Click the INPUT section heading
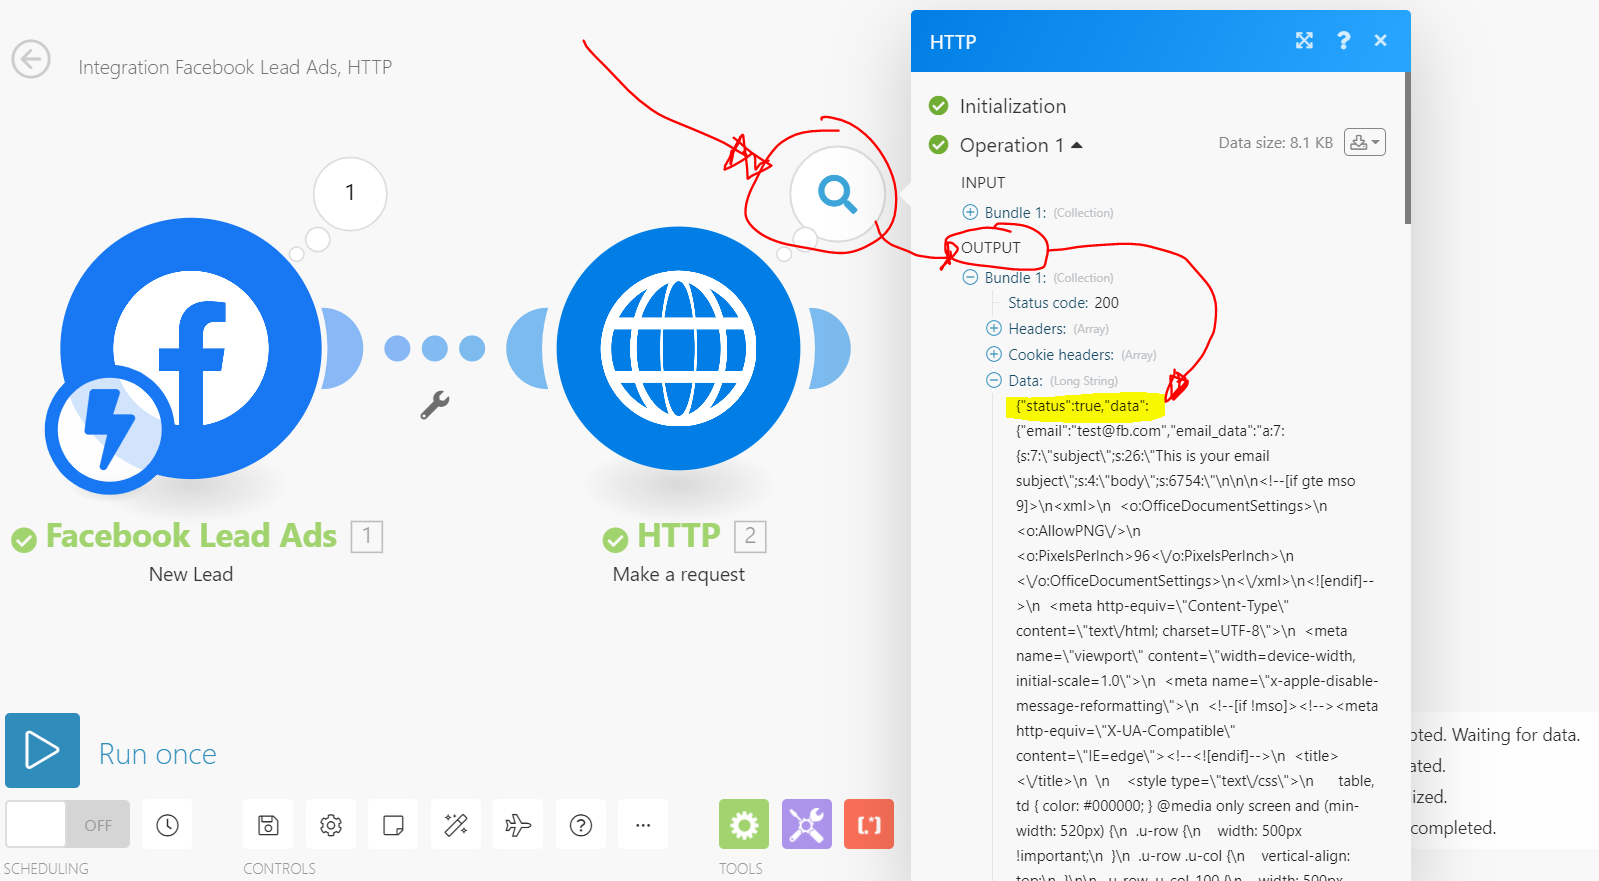 [983, 183]
